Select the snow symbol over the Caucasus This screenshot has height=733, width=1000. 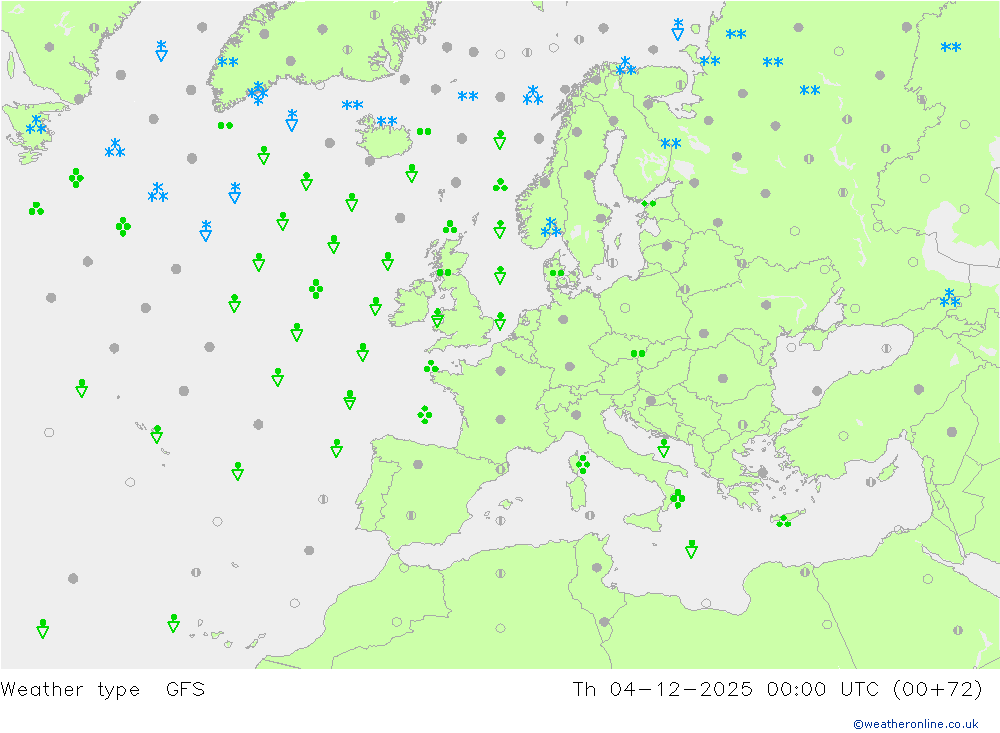(950, 298)
